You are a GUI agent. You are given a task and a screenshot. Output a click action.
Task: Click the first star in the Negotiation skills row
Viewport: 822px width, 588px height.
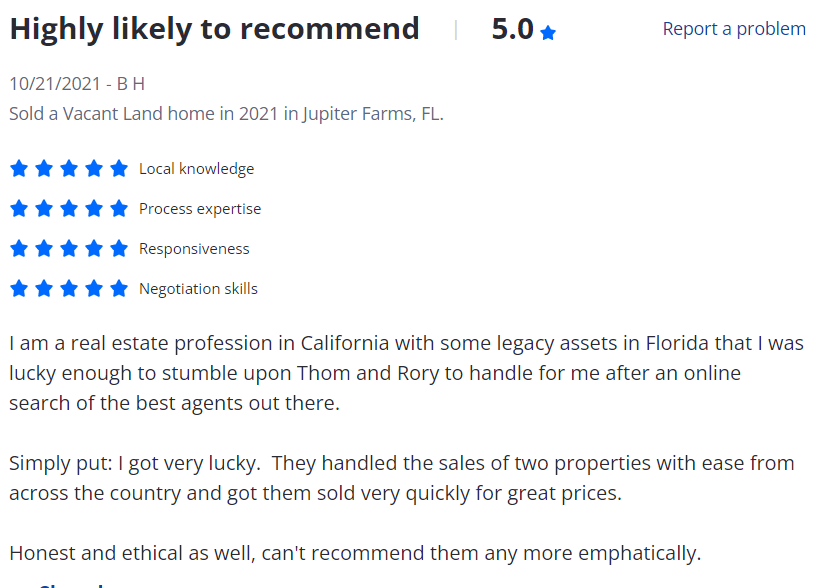(19, 288)
